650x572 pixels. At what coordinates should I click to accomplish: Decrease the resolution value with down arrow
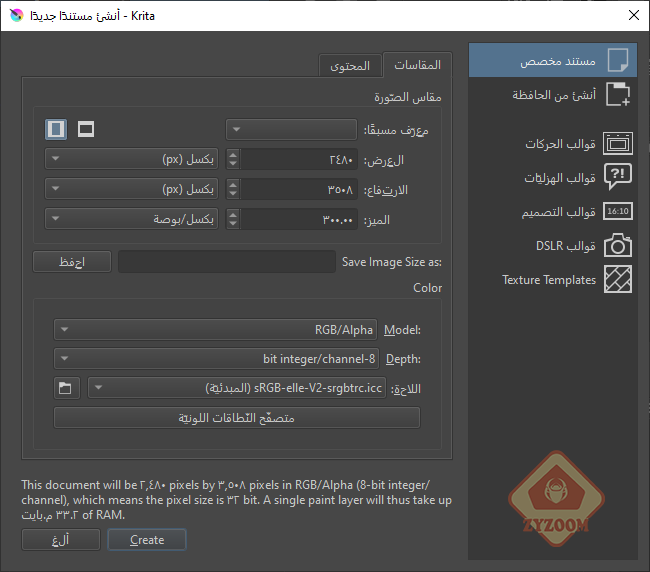pos(233,223)
